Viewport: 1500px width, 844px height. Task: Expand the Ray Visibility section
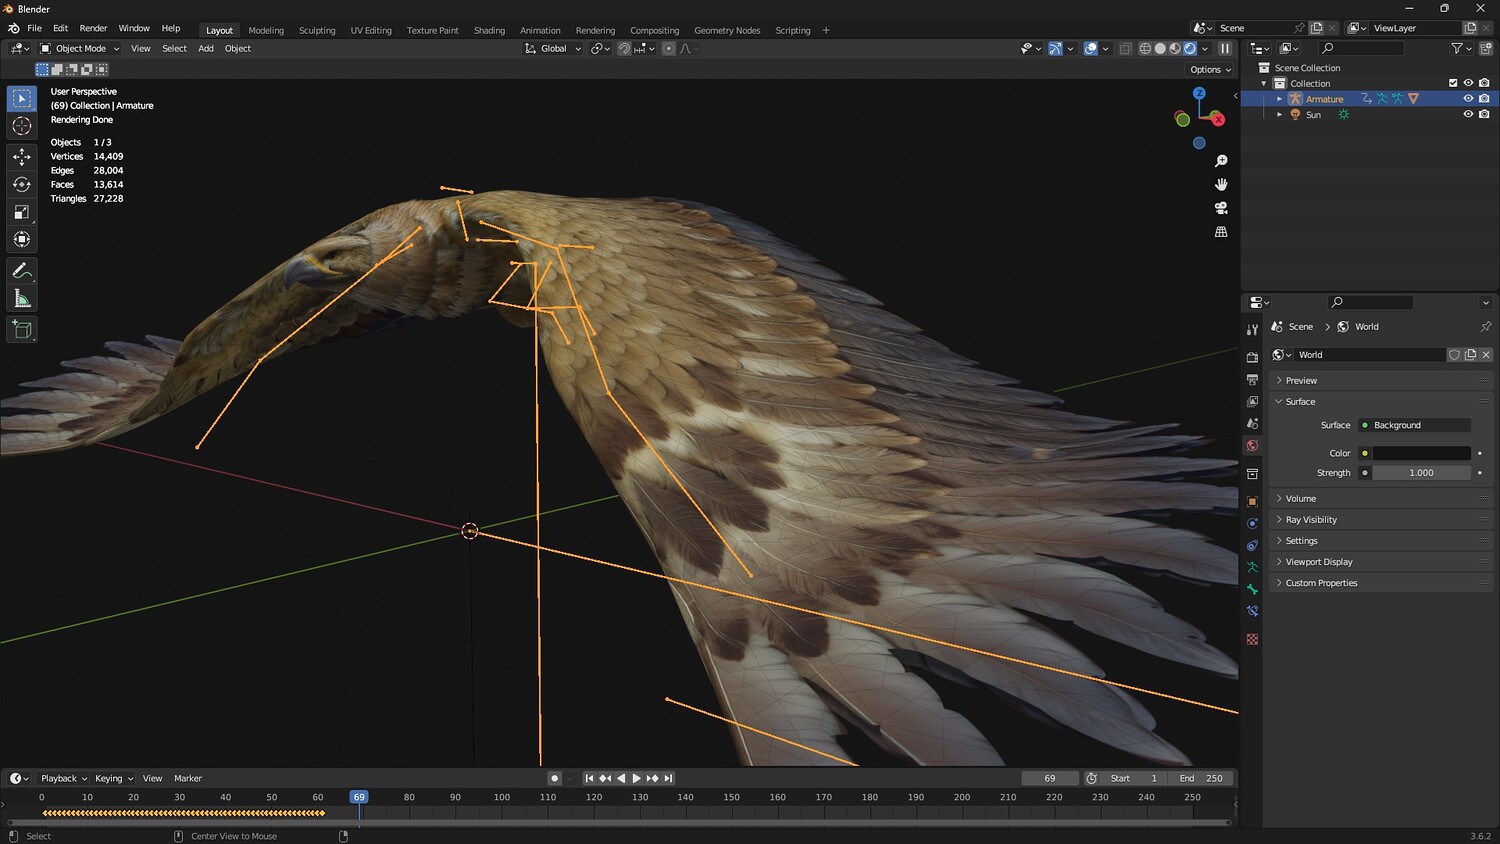point(1311,520)
